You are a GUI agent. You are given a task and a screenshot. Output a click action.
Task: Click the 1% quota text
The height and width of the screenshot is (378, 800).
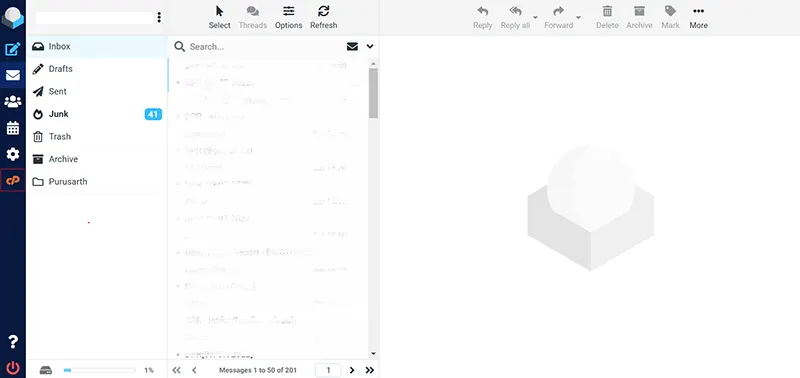pyautogui.click(x=149, y=370)
